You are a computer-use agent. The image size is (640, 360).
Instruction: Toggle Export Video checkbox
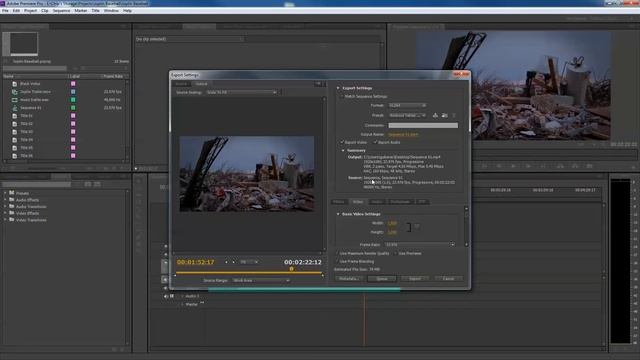342,142
